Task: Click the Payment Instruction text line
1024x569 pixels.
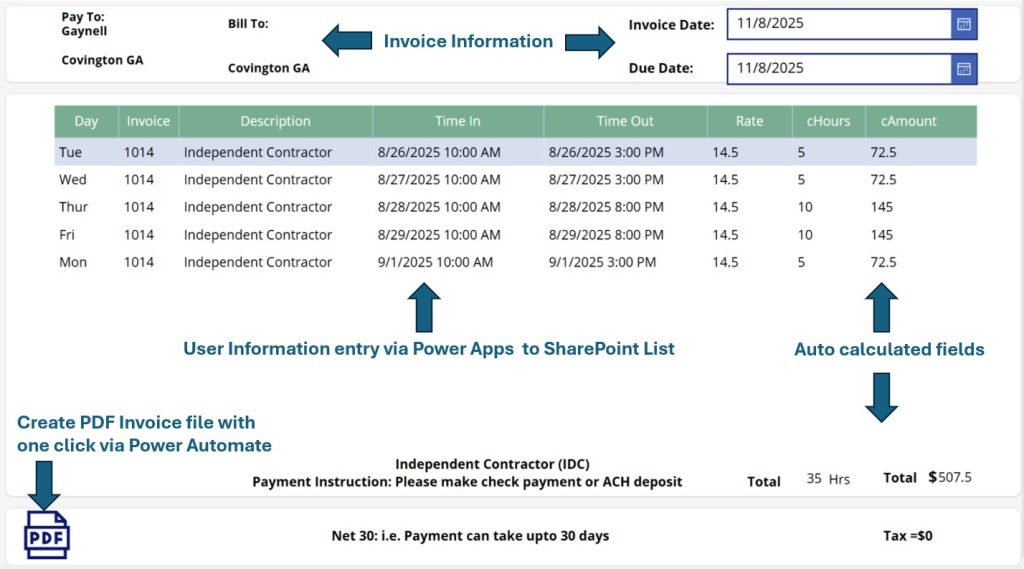Action: tap(467, 482)
